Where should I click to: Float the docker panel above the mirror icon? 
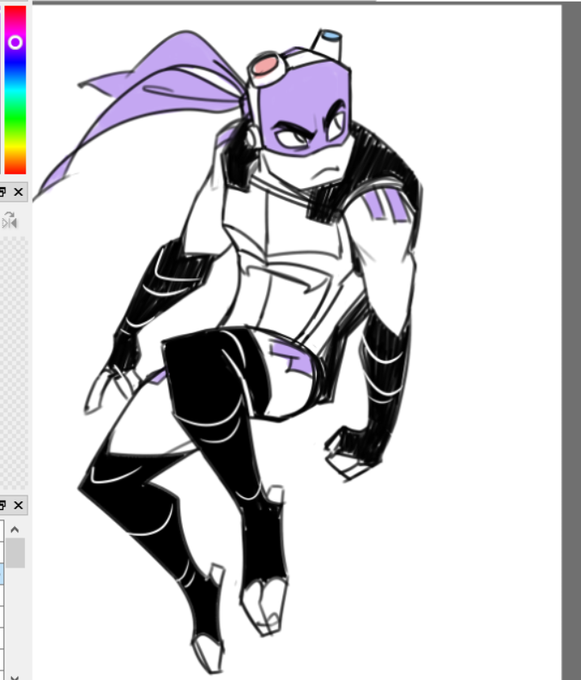2,192
